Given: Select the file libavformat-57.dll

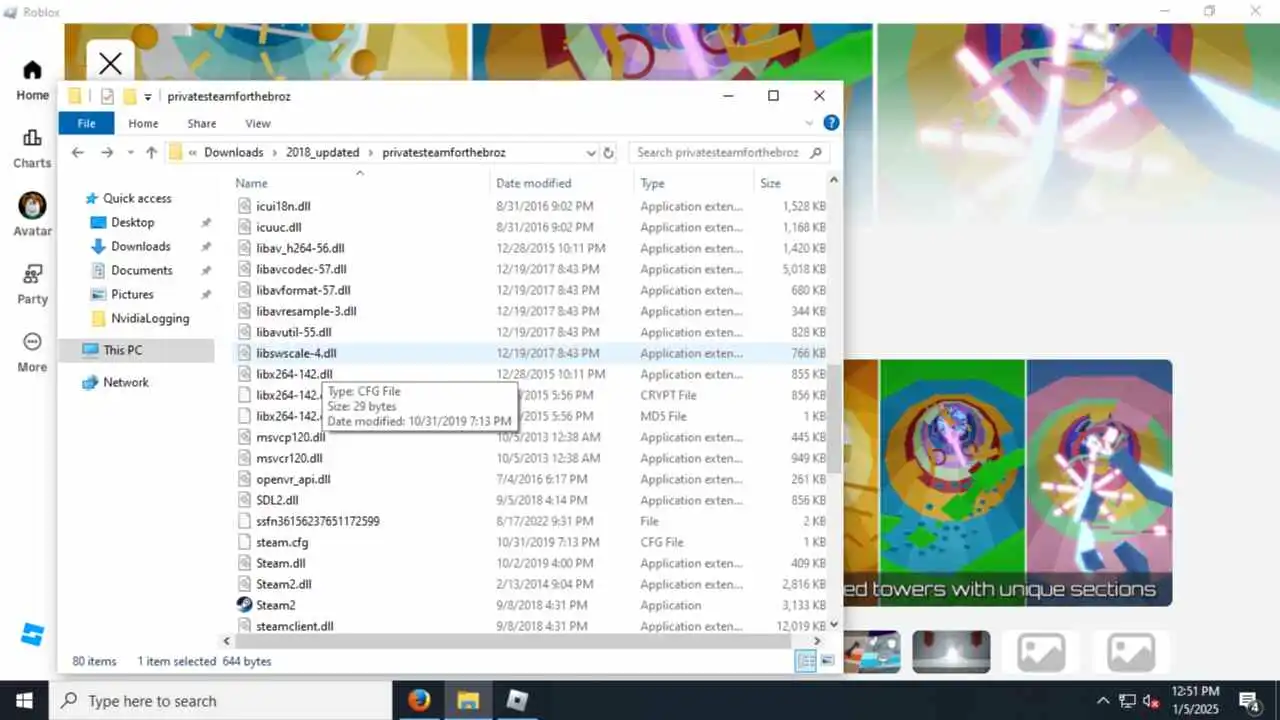Looking at the screenshot, I should (x=303, y=290).
